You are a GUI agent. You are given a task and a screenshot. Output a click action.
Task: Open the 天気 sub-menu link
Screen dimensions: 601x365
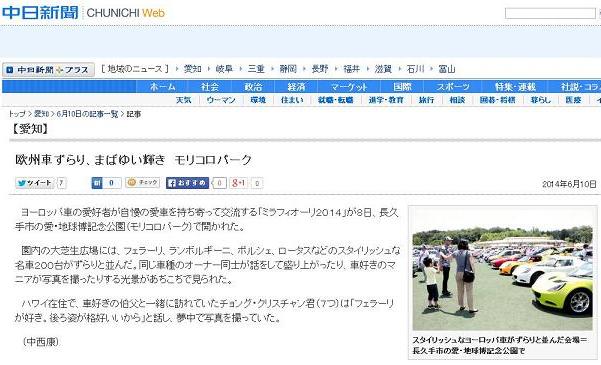184,100
